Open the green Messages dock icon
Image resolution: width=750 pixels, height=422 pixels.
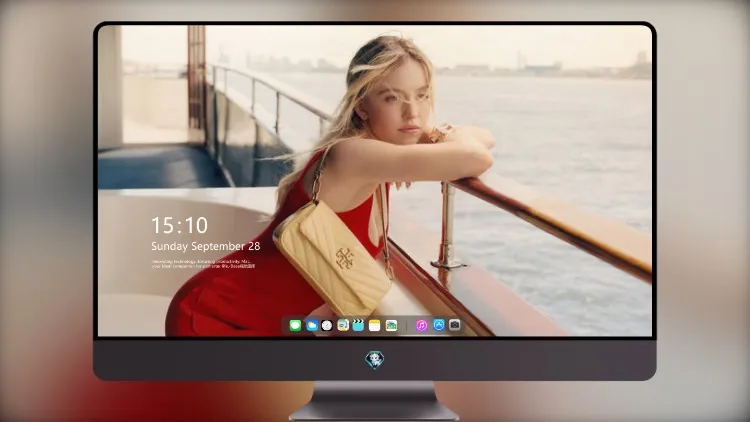coord(295,325)
